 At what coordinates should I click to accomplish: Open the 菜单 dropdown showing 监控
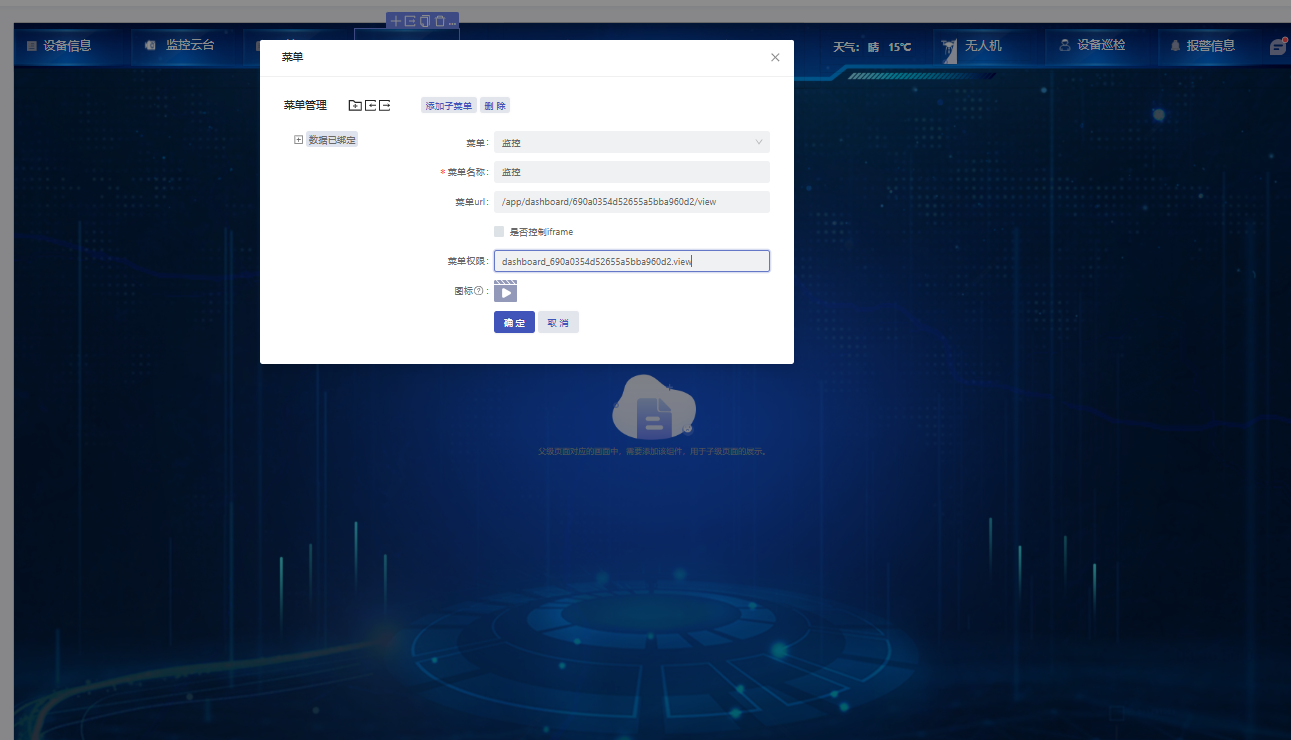(631, 142)
